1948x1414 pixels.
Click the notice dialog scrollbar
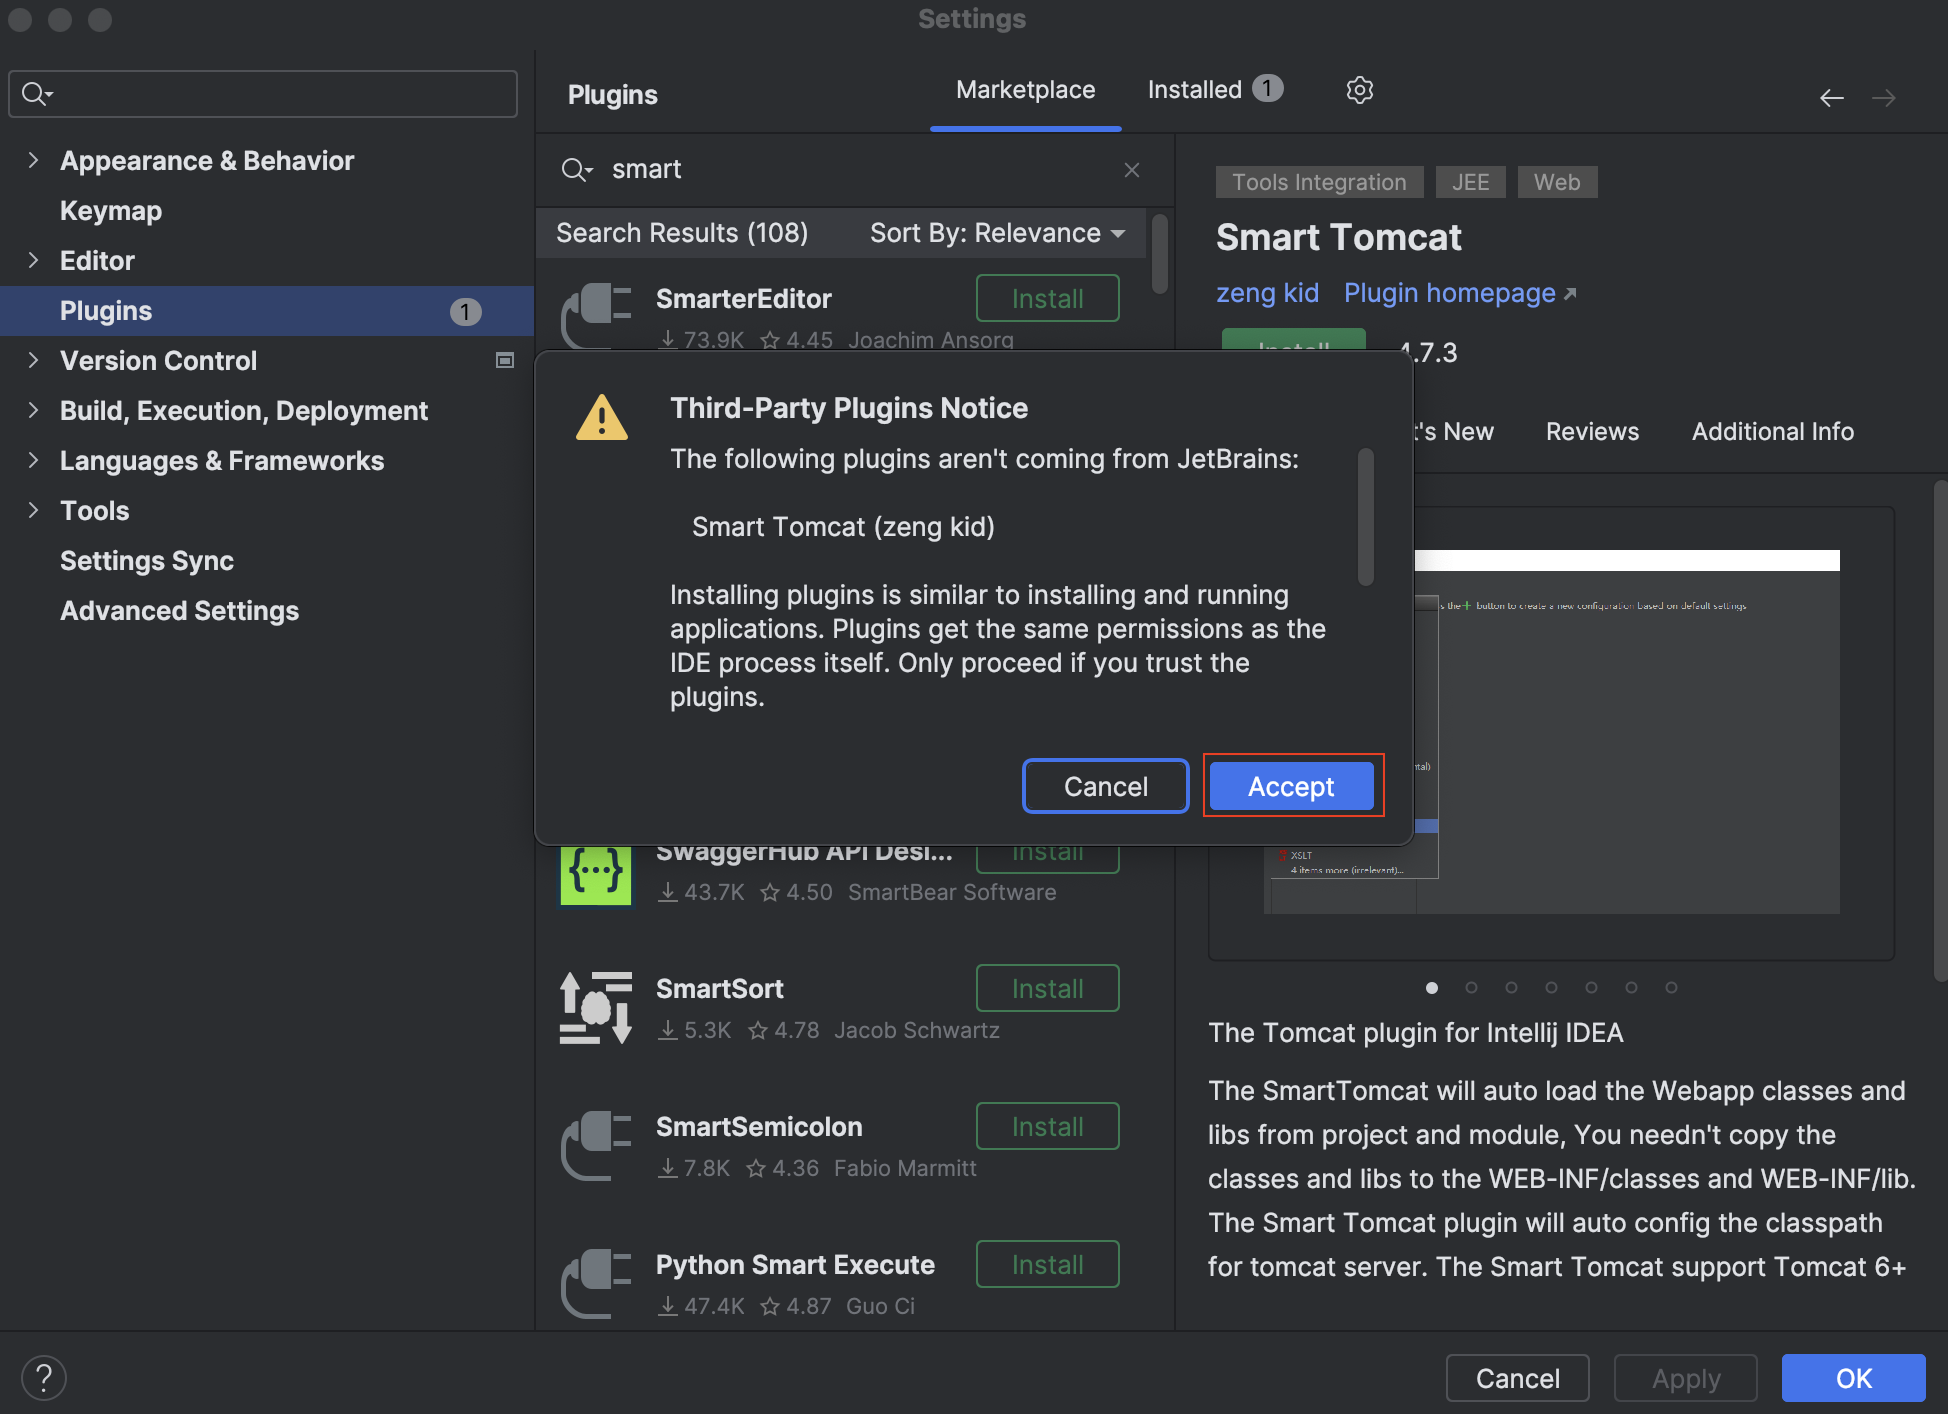(1365, 517)
